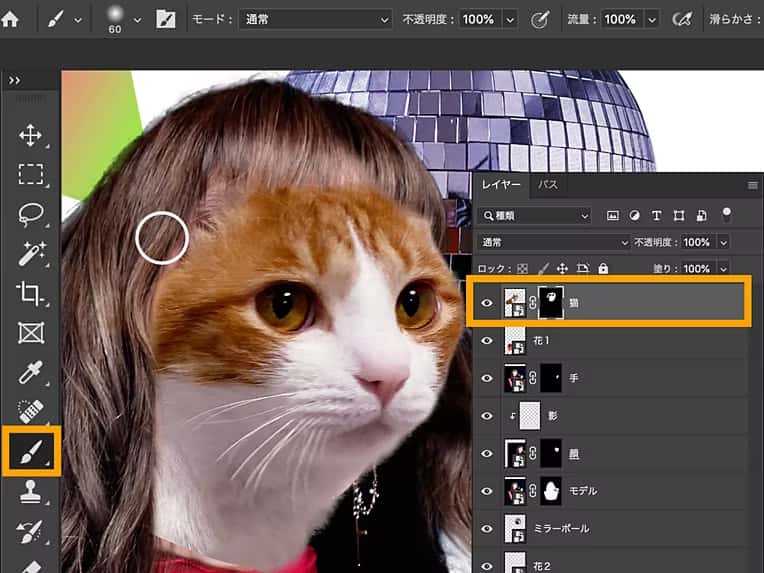764x573 pixels.
Task: Click the layer 不透明度 100% field
Action: point(697,242)
